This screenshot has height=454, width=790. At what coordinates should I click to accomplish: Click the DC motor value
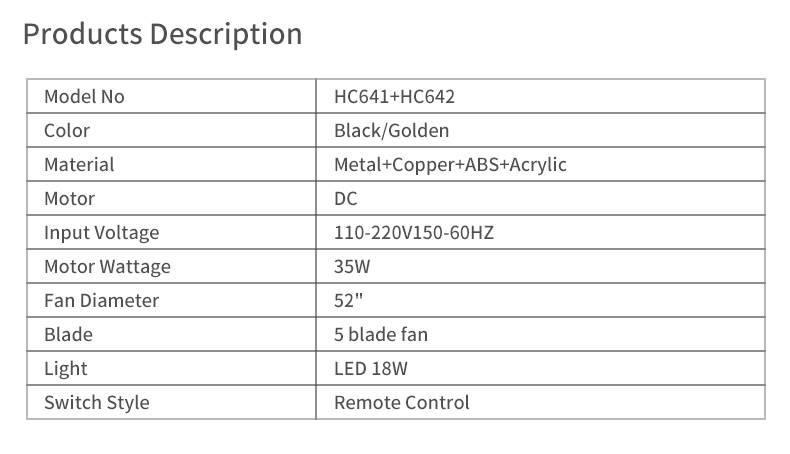346,199
